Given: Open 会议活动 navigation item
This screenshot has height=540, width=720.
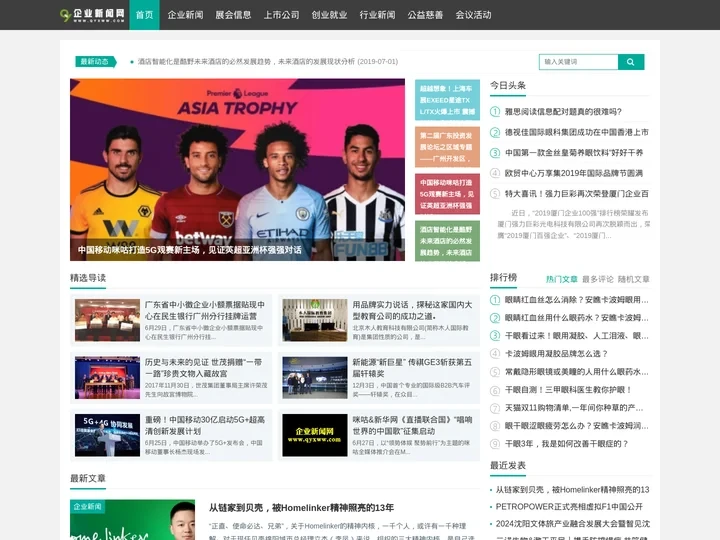Looking at the screenshot, I should [473, 15].
